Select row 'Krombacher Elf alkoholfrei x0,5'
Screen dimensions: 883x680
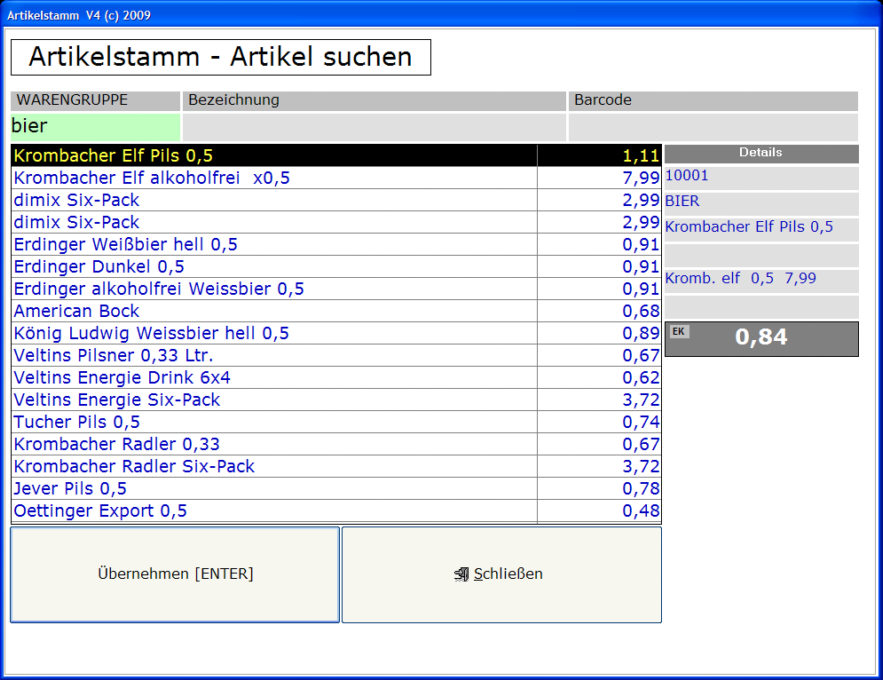click(x=336, y=178)
